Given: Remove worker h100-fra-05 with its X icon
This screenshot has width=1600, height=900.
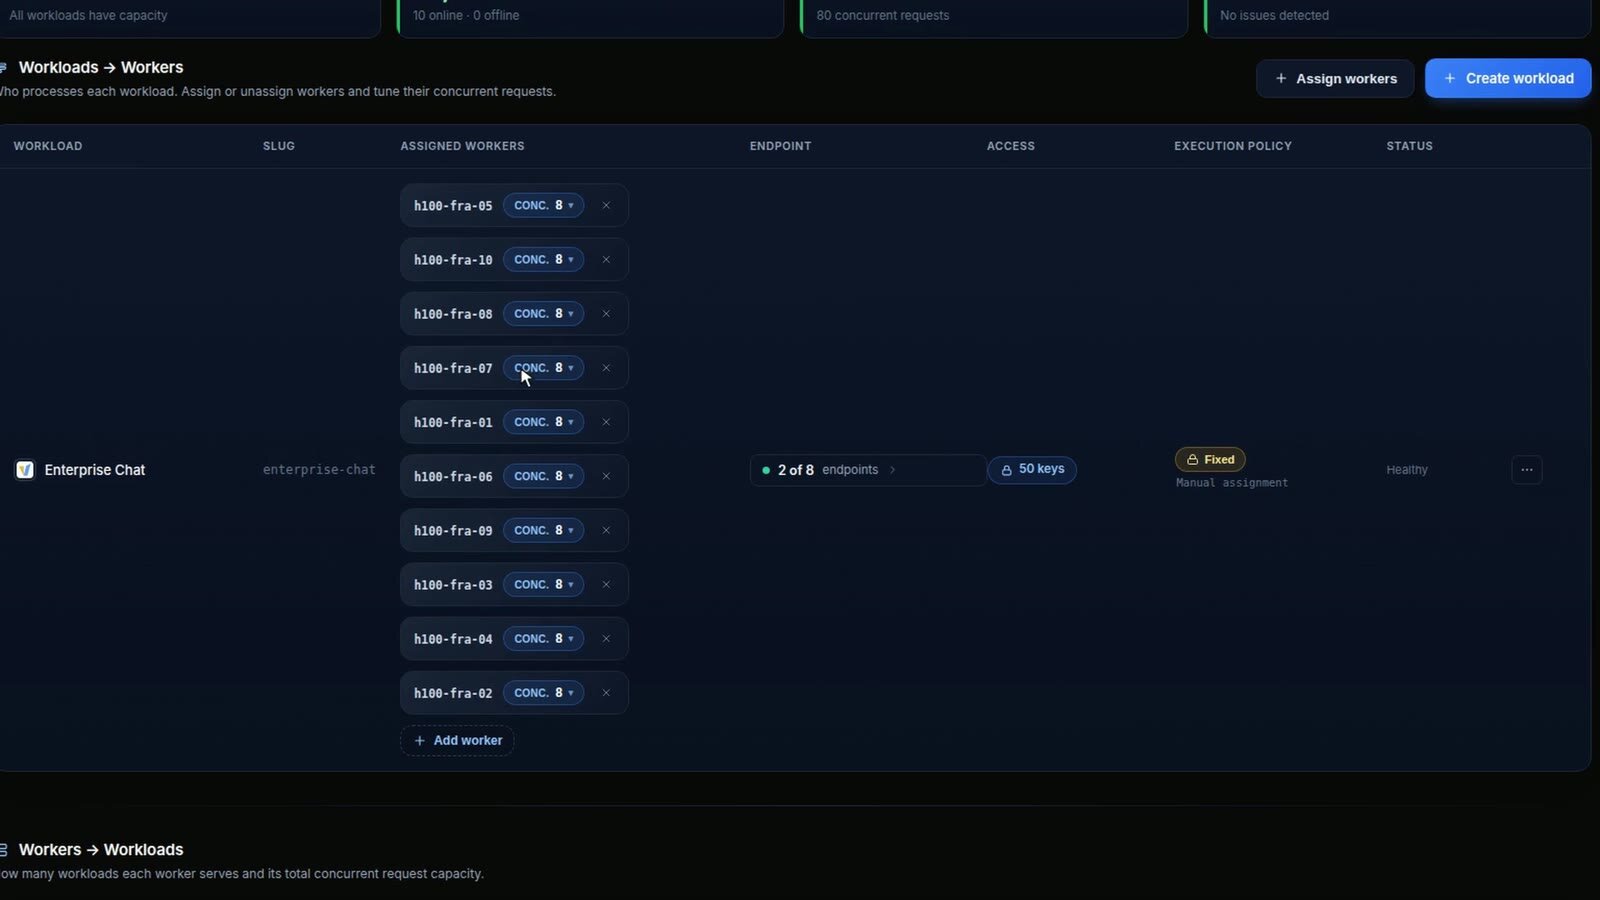Looking at the screenshot, I should [x=606, y=205].
